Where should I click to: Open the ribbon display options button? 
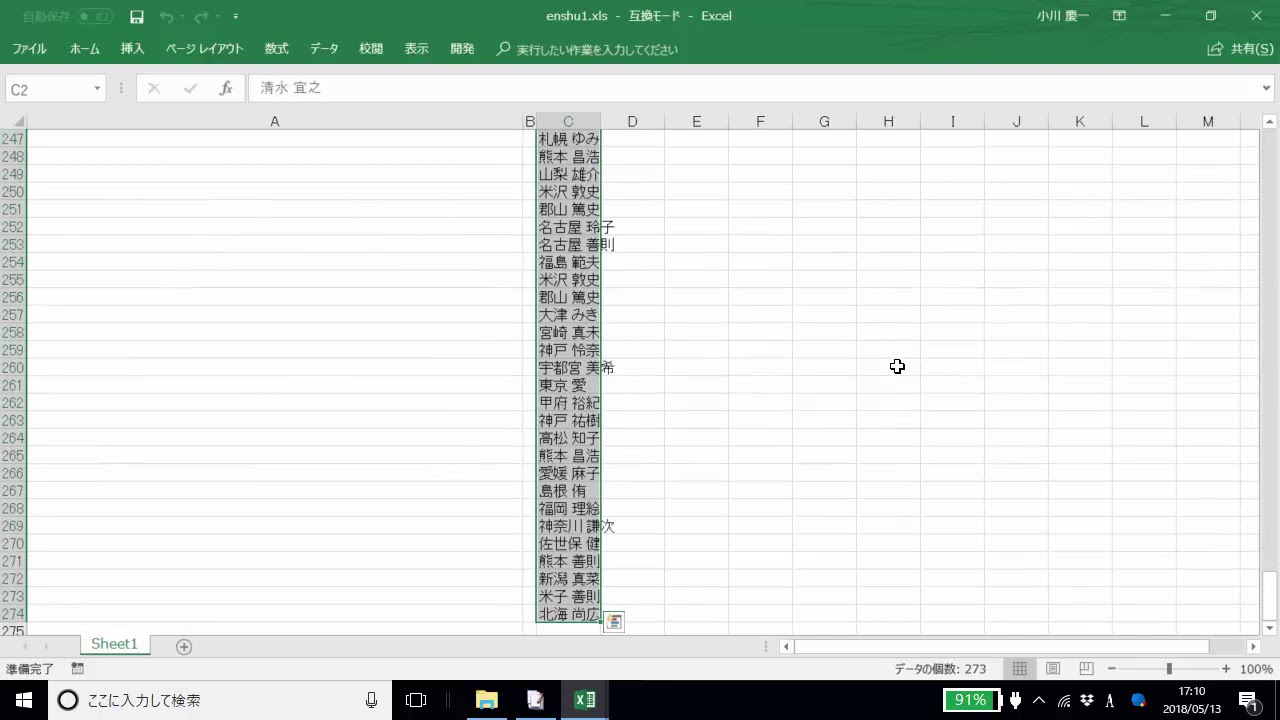tap(1120, 17)
